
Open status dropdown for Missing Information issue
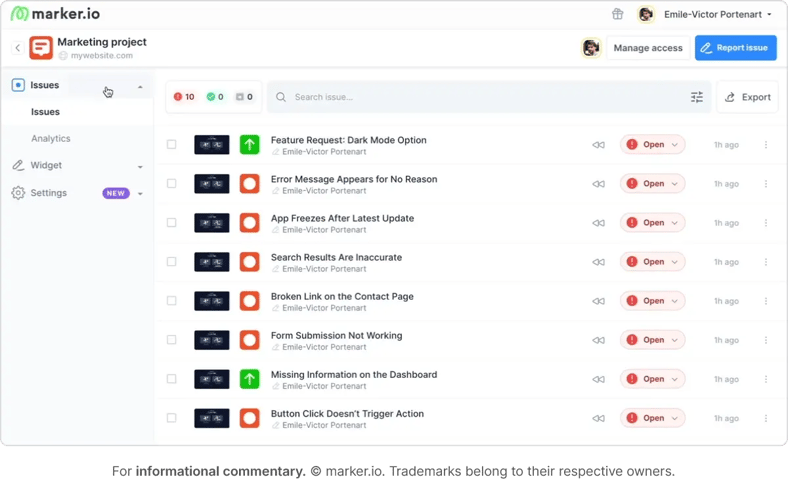[652, 379]
